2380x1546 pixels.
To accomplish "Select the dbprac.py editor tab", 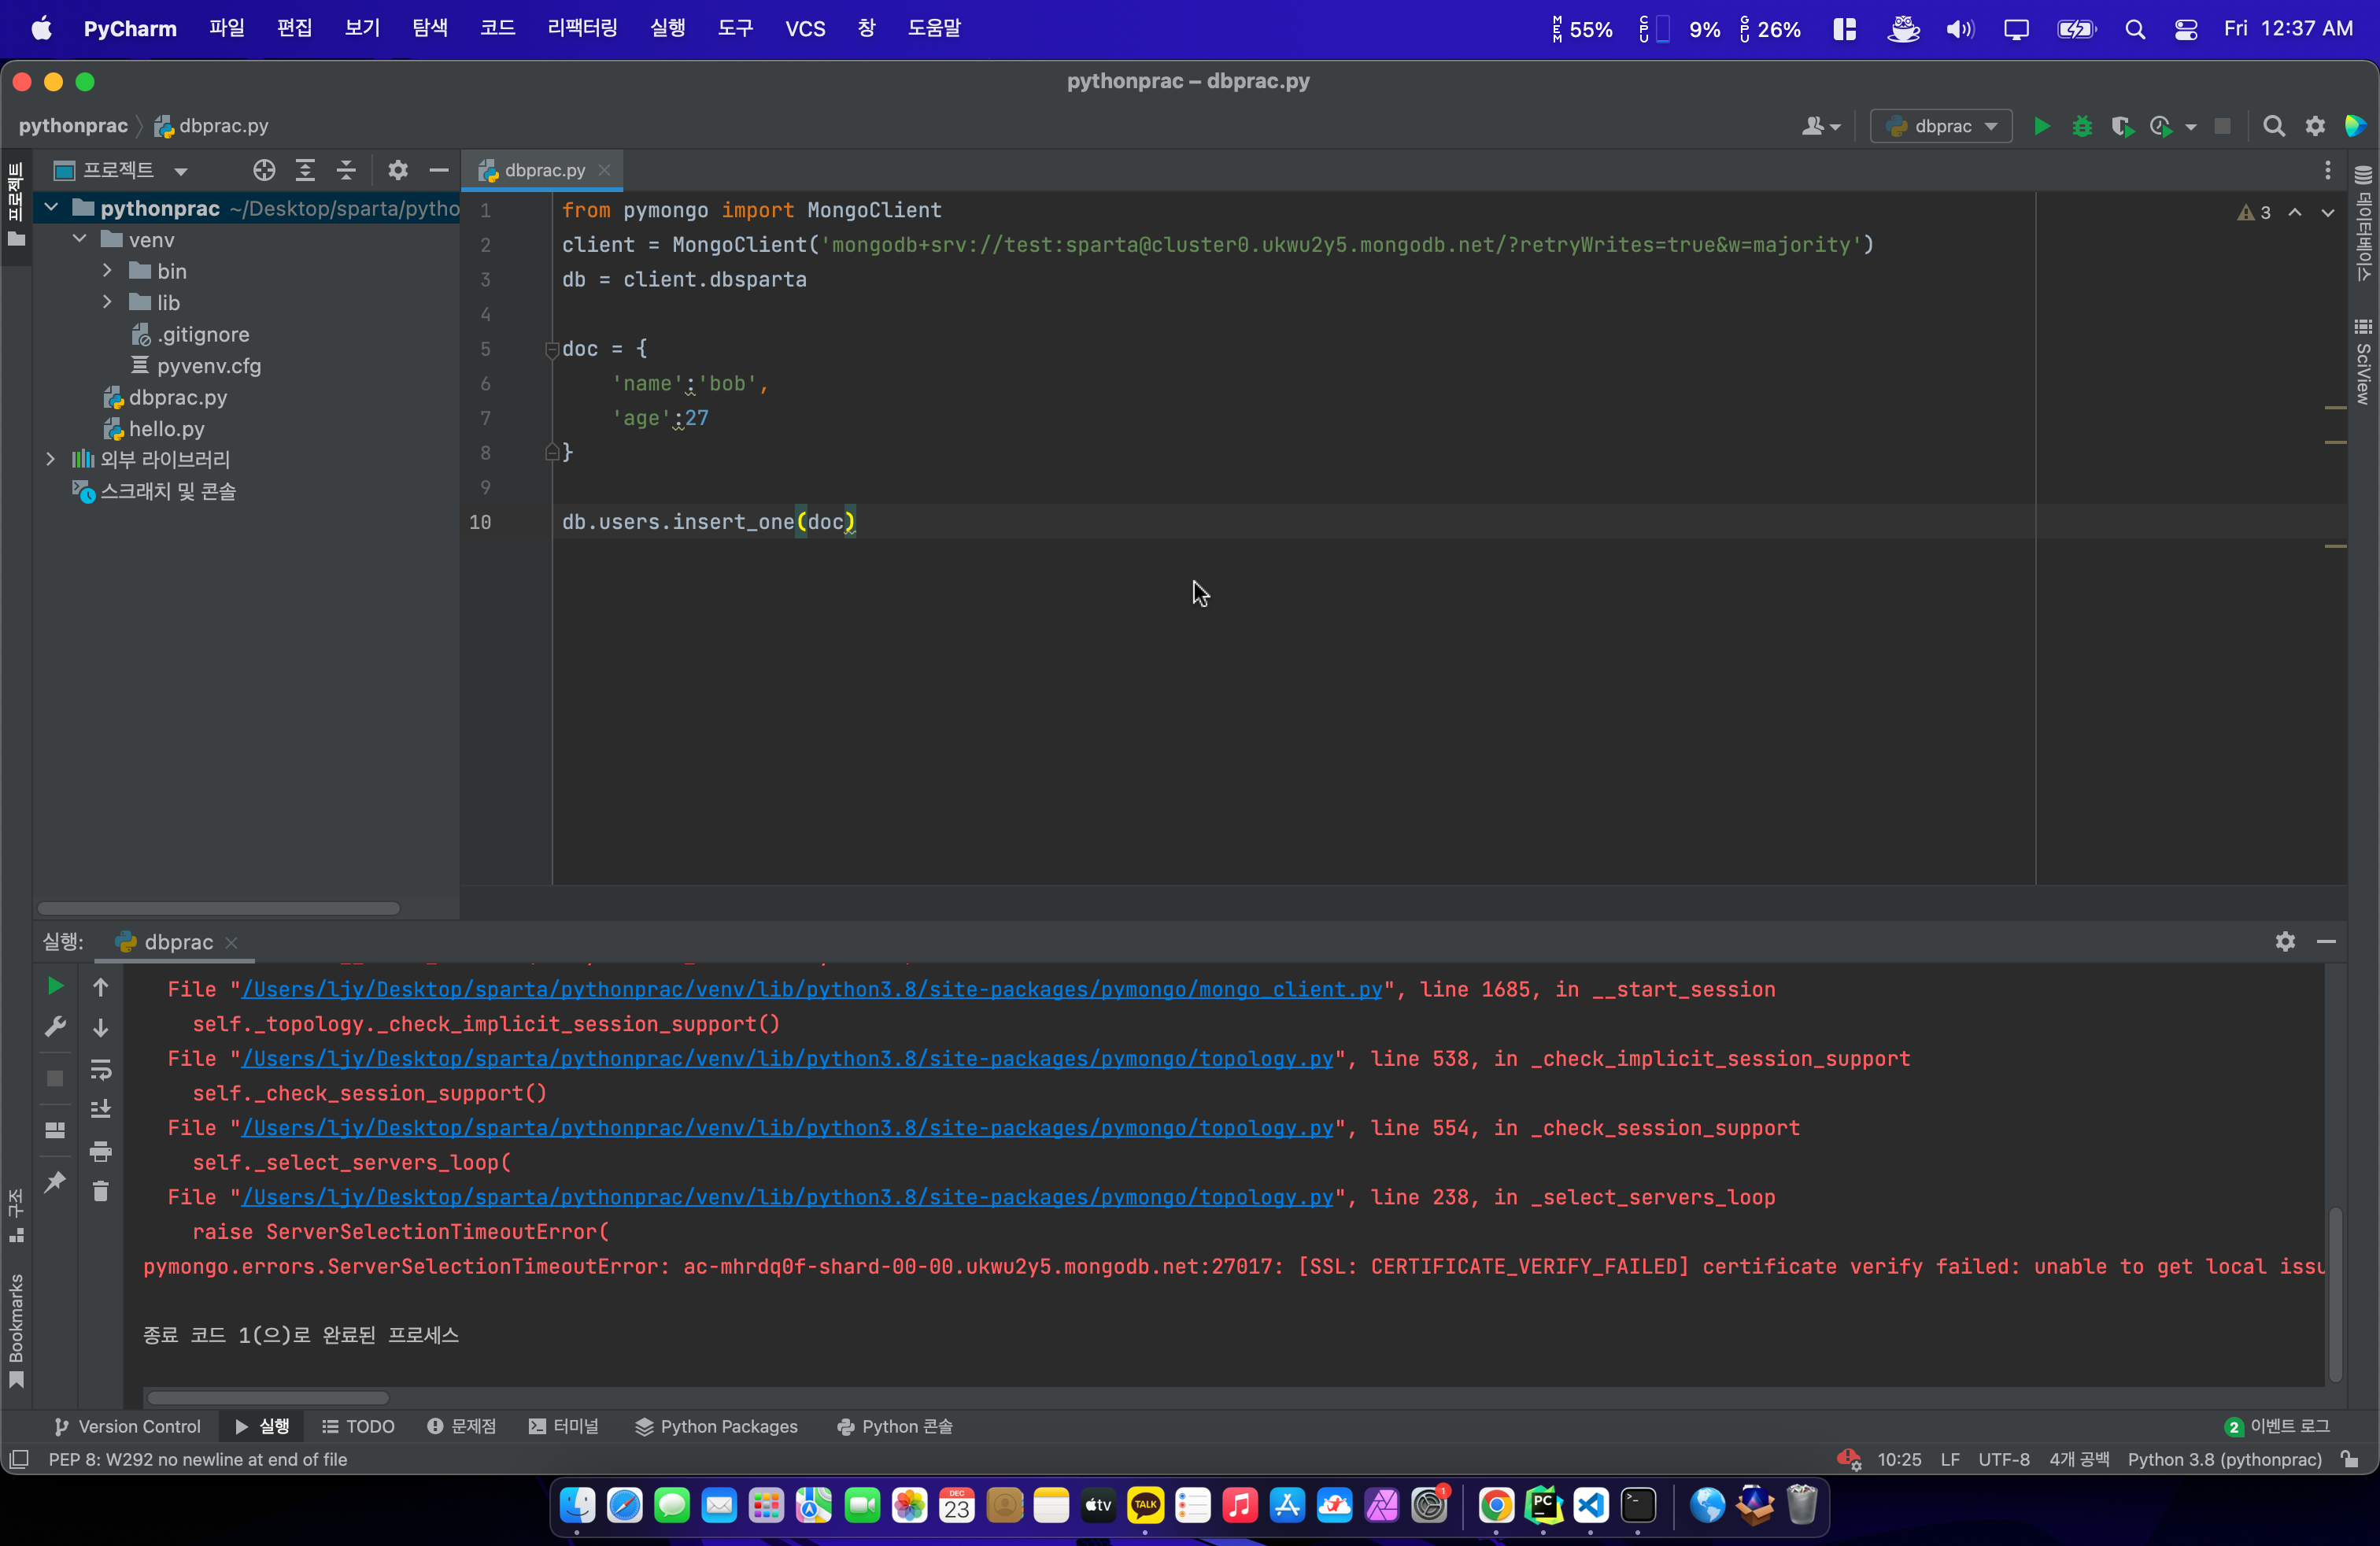I will tap(543, 170).
